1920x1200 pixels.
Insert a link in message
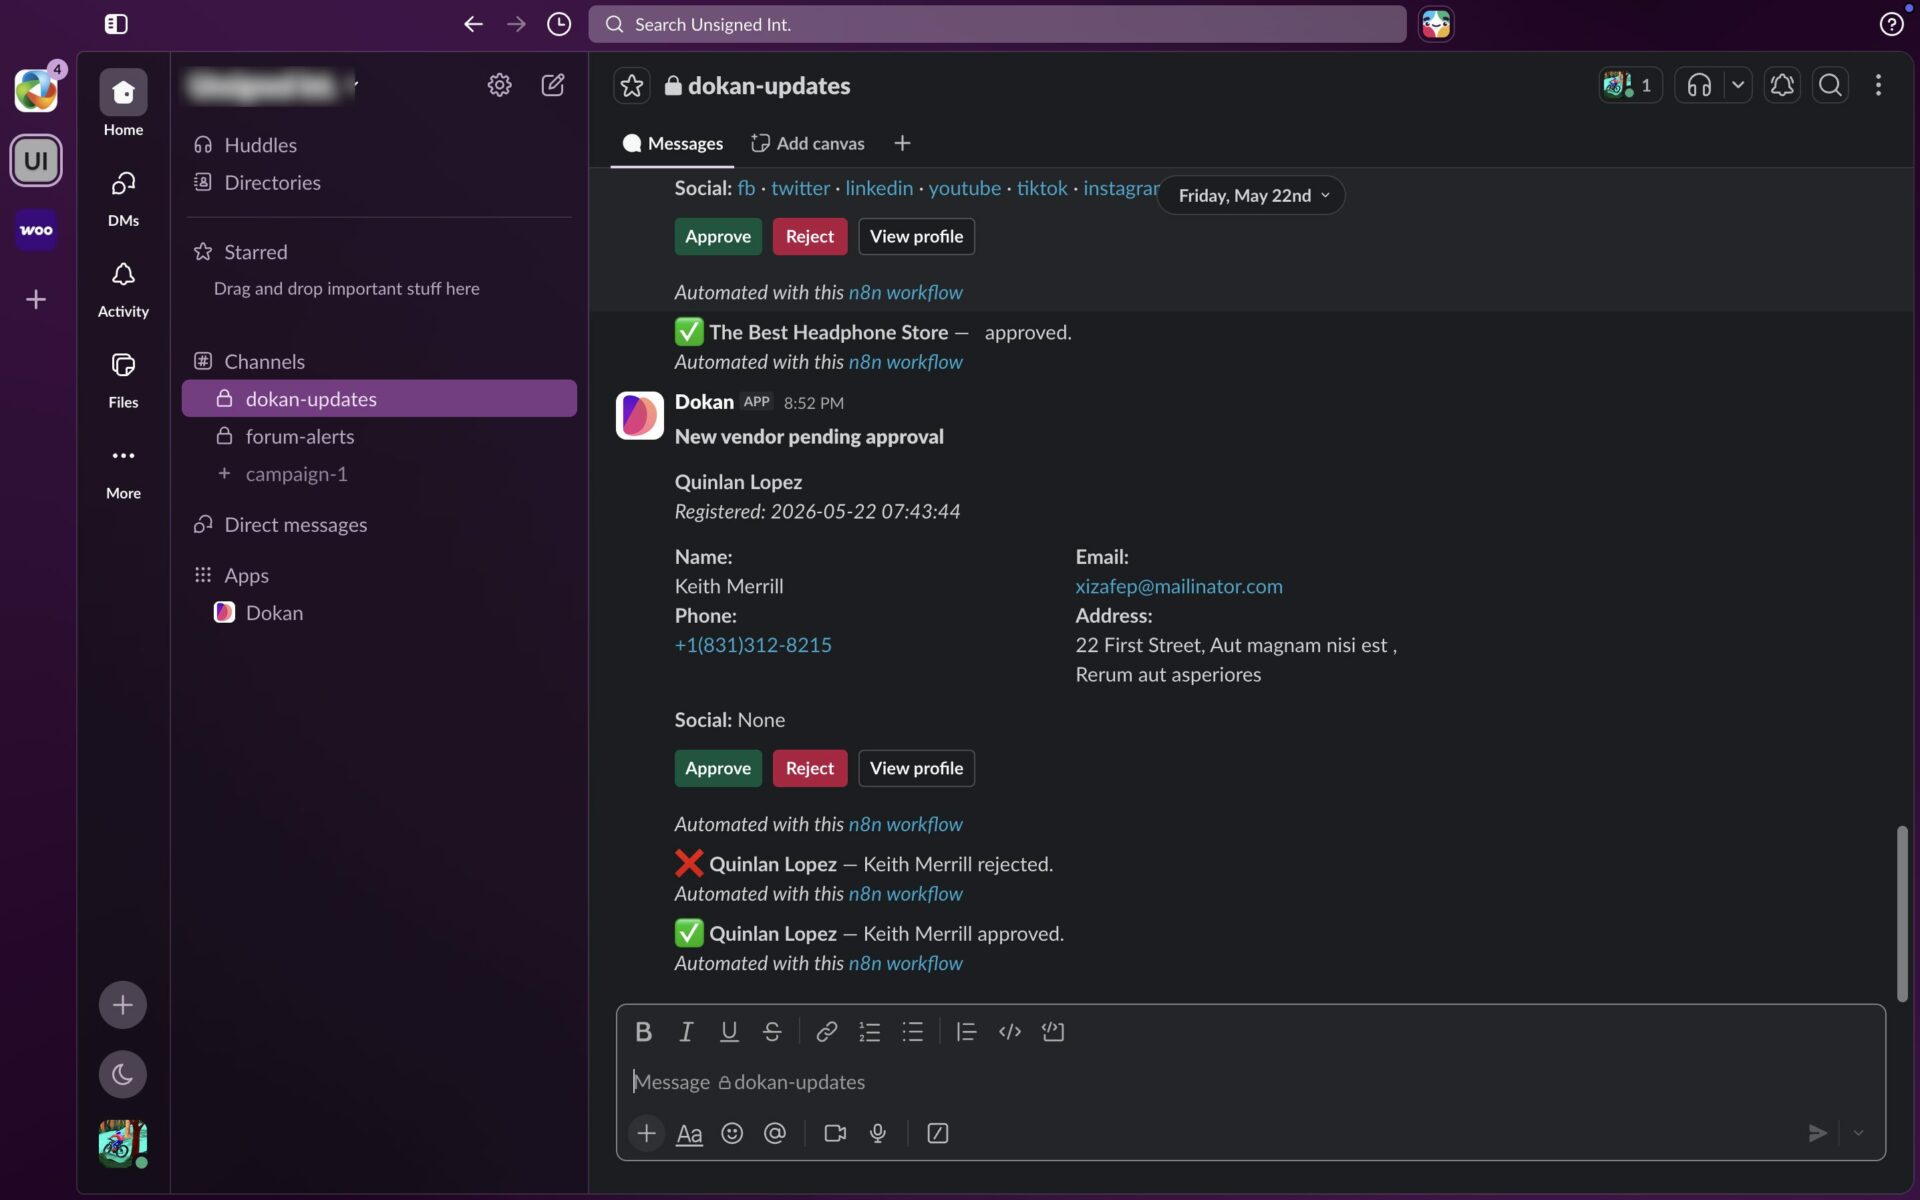click(x=826, y=1031)
